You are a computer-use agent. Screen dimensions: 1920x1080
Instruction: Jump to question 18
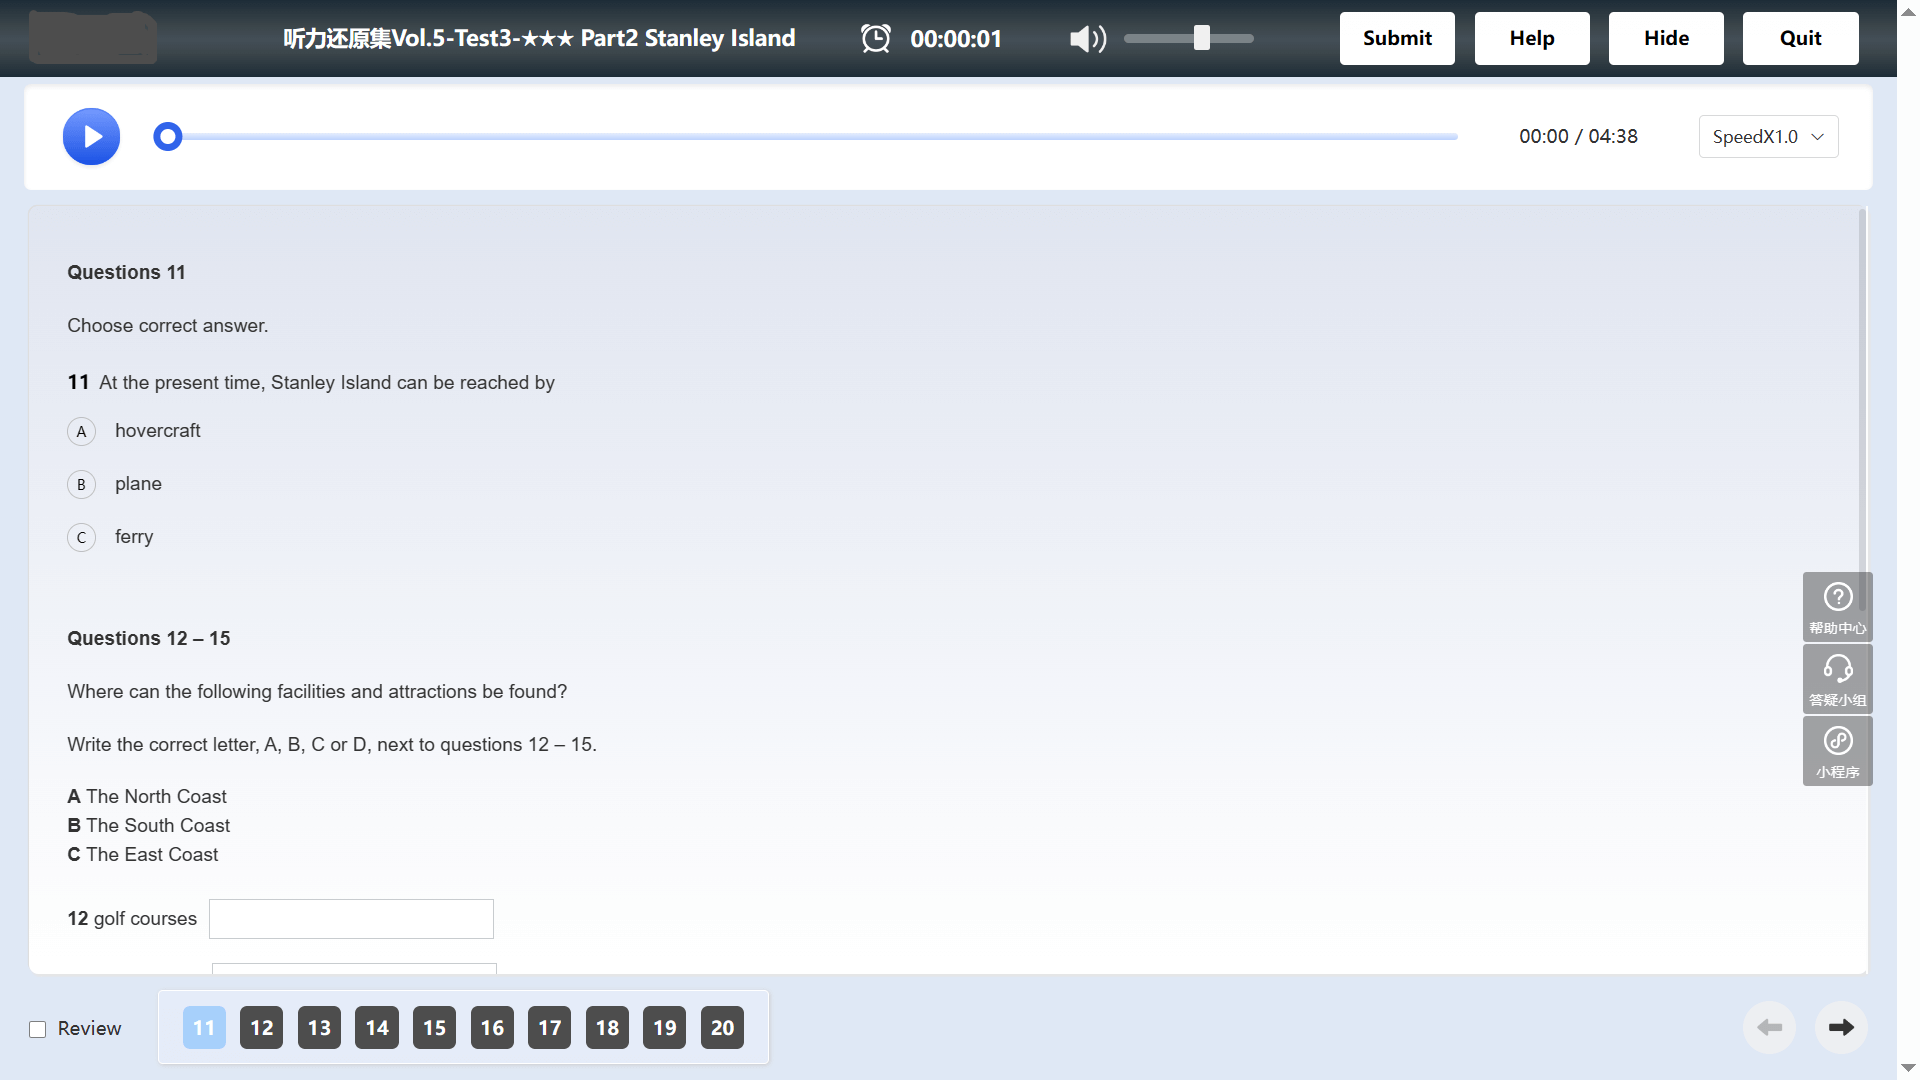[x=608, y=1027]
